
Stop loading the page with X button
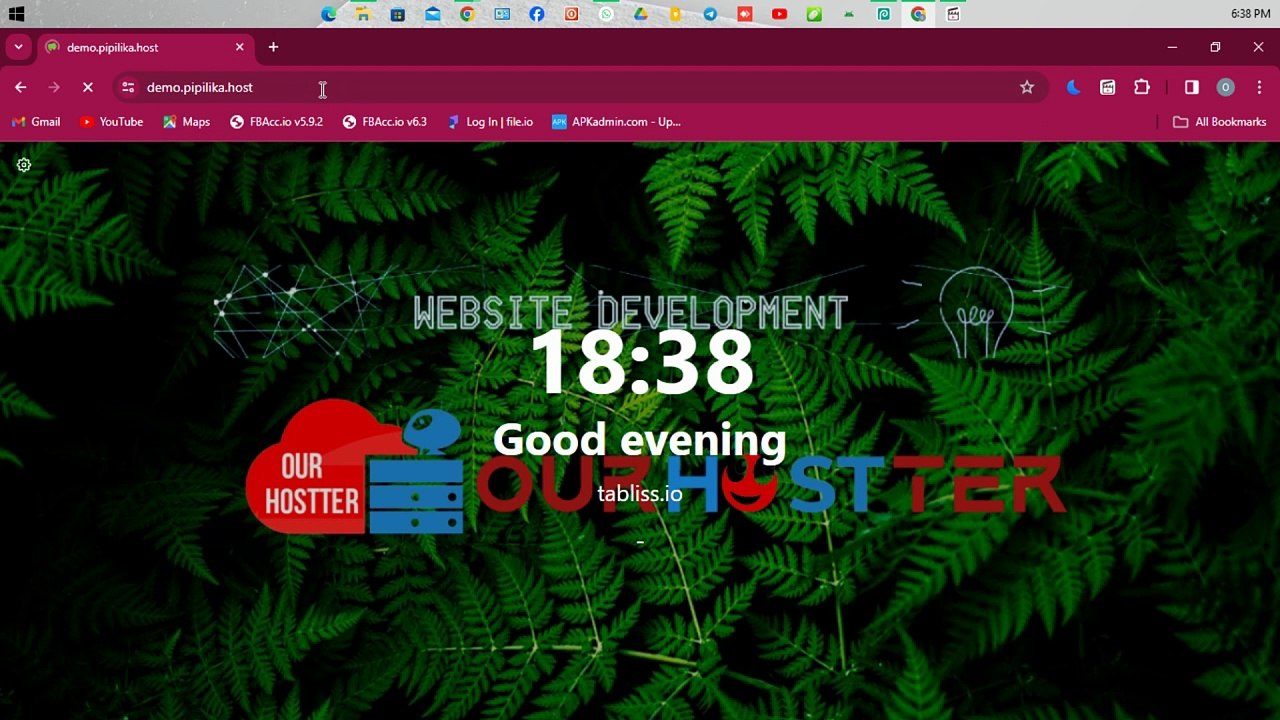tap(88, 87)
